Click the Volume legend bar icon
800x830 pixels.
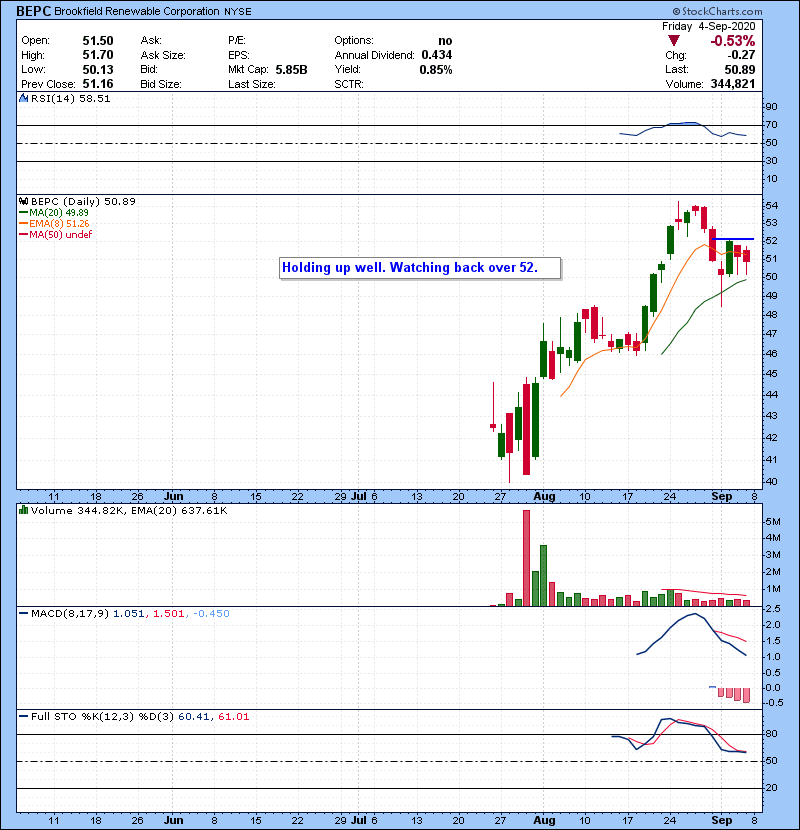(24, 510)
